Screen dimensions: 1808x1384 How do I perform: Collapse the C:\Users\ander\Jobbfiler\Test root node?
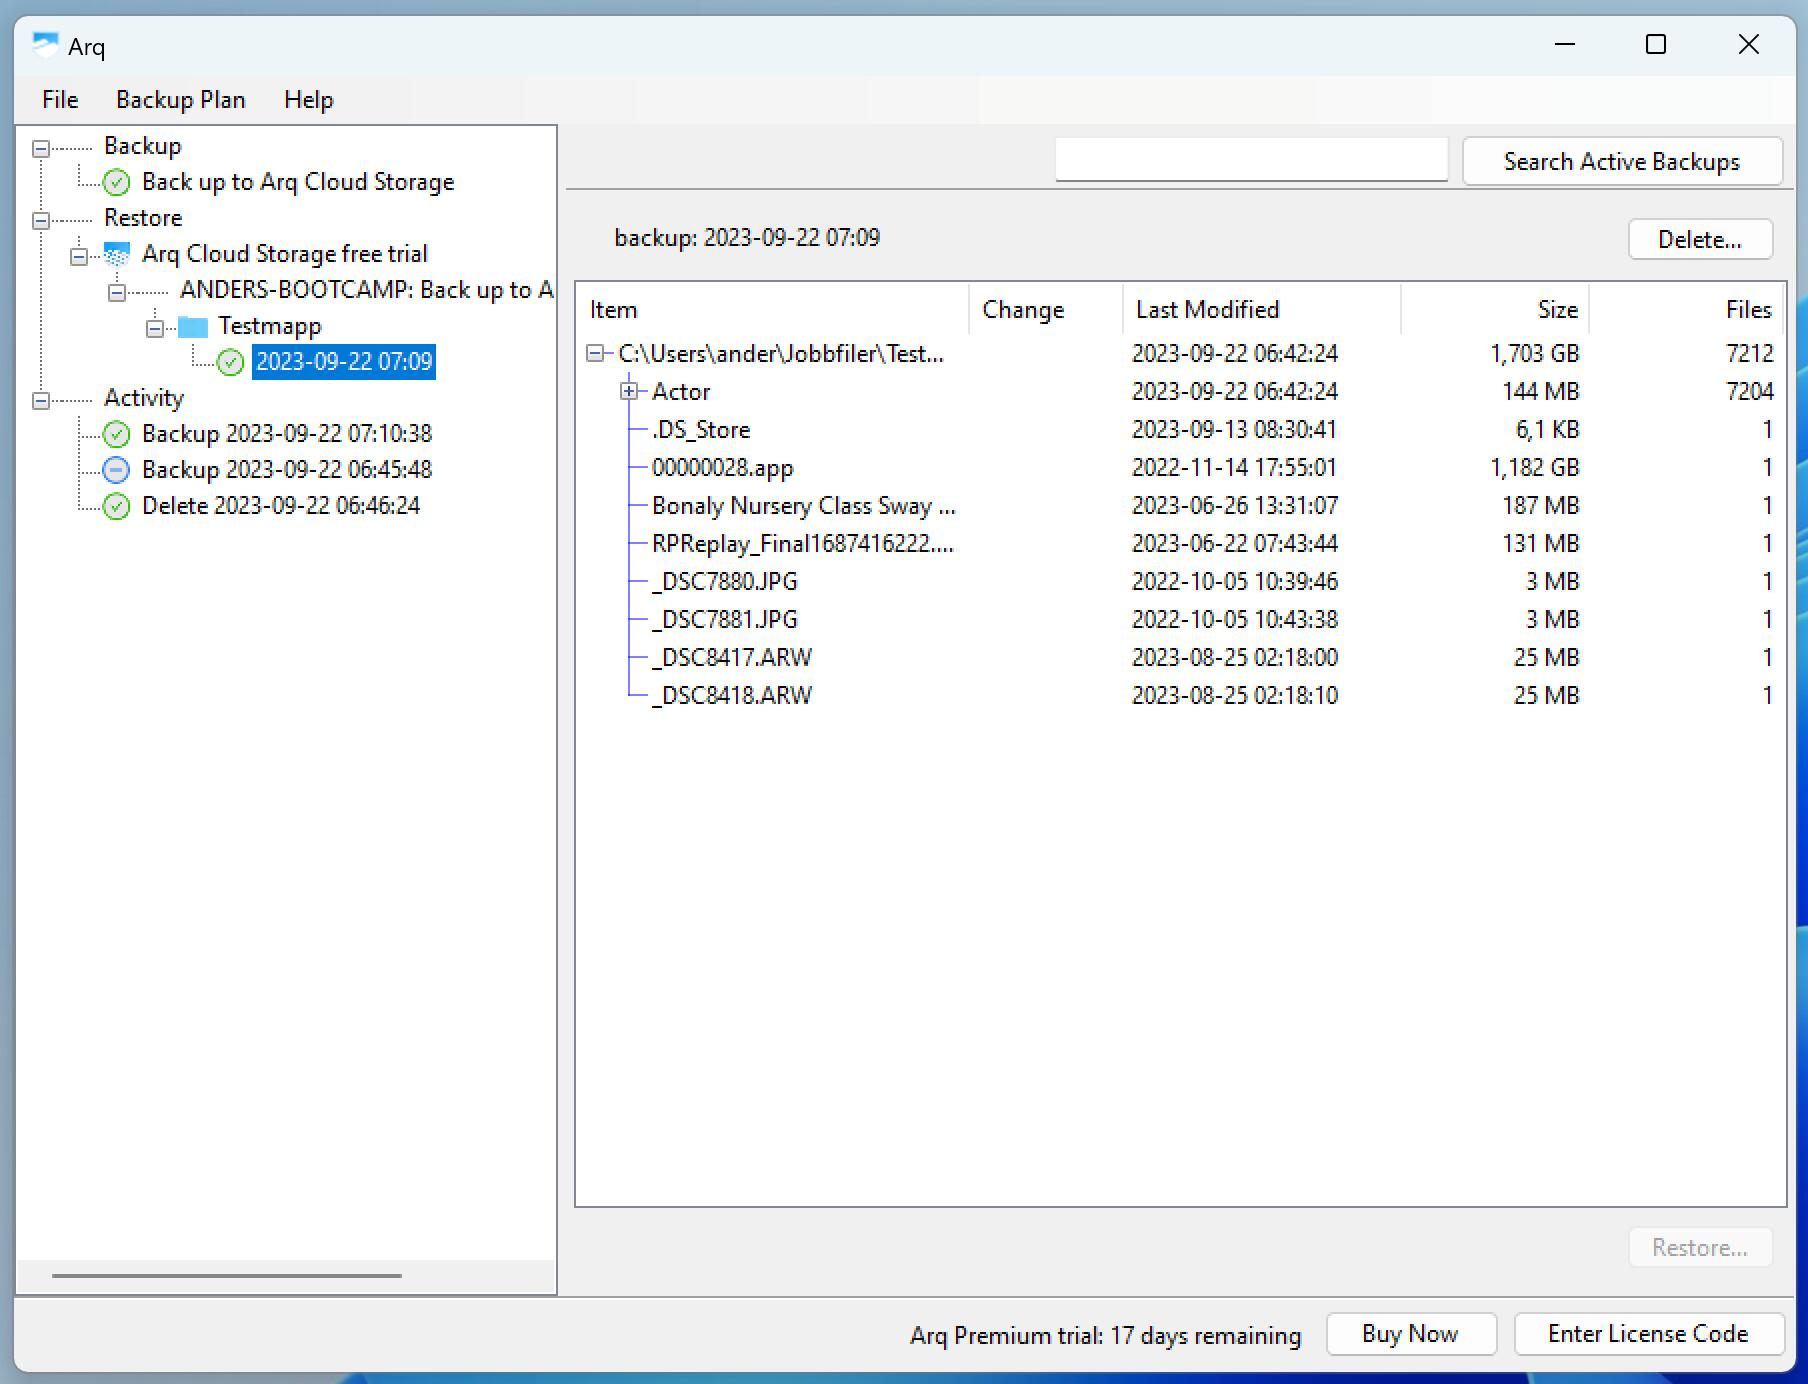599,353
